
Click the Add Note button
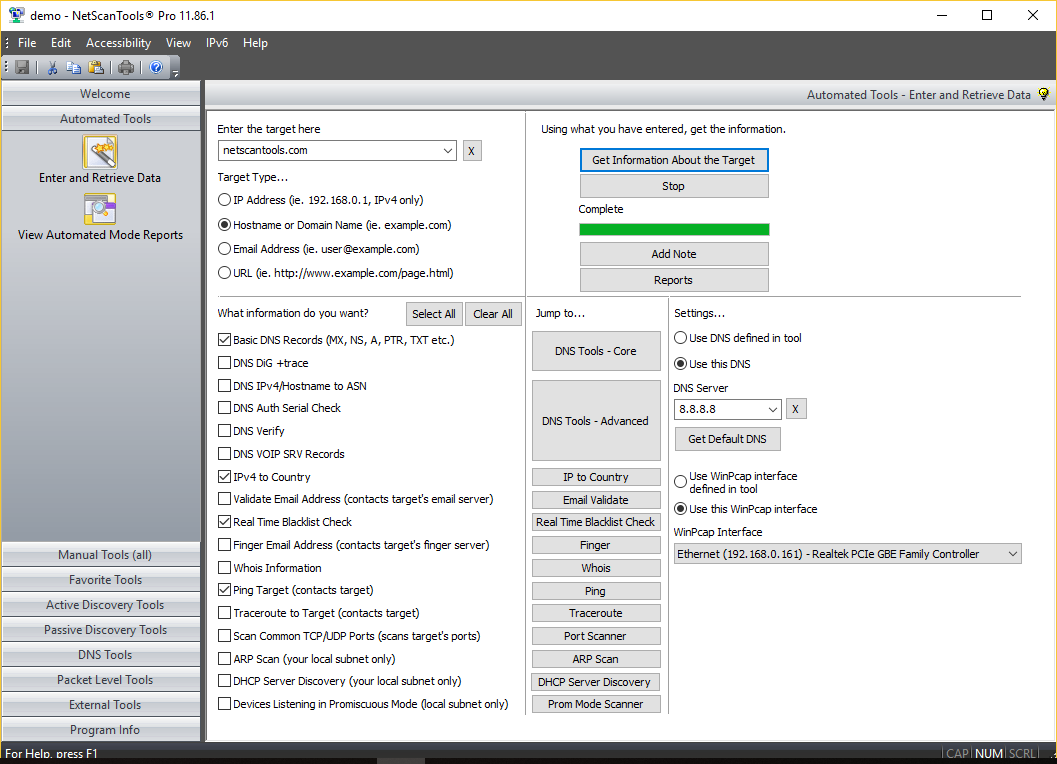point(673,254)
